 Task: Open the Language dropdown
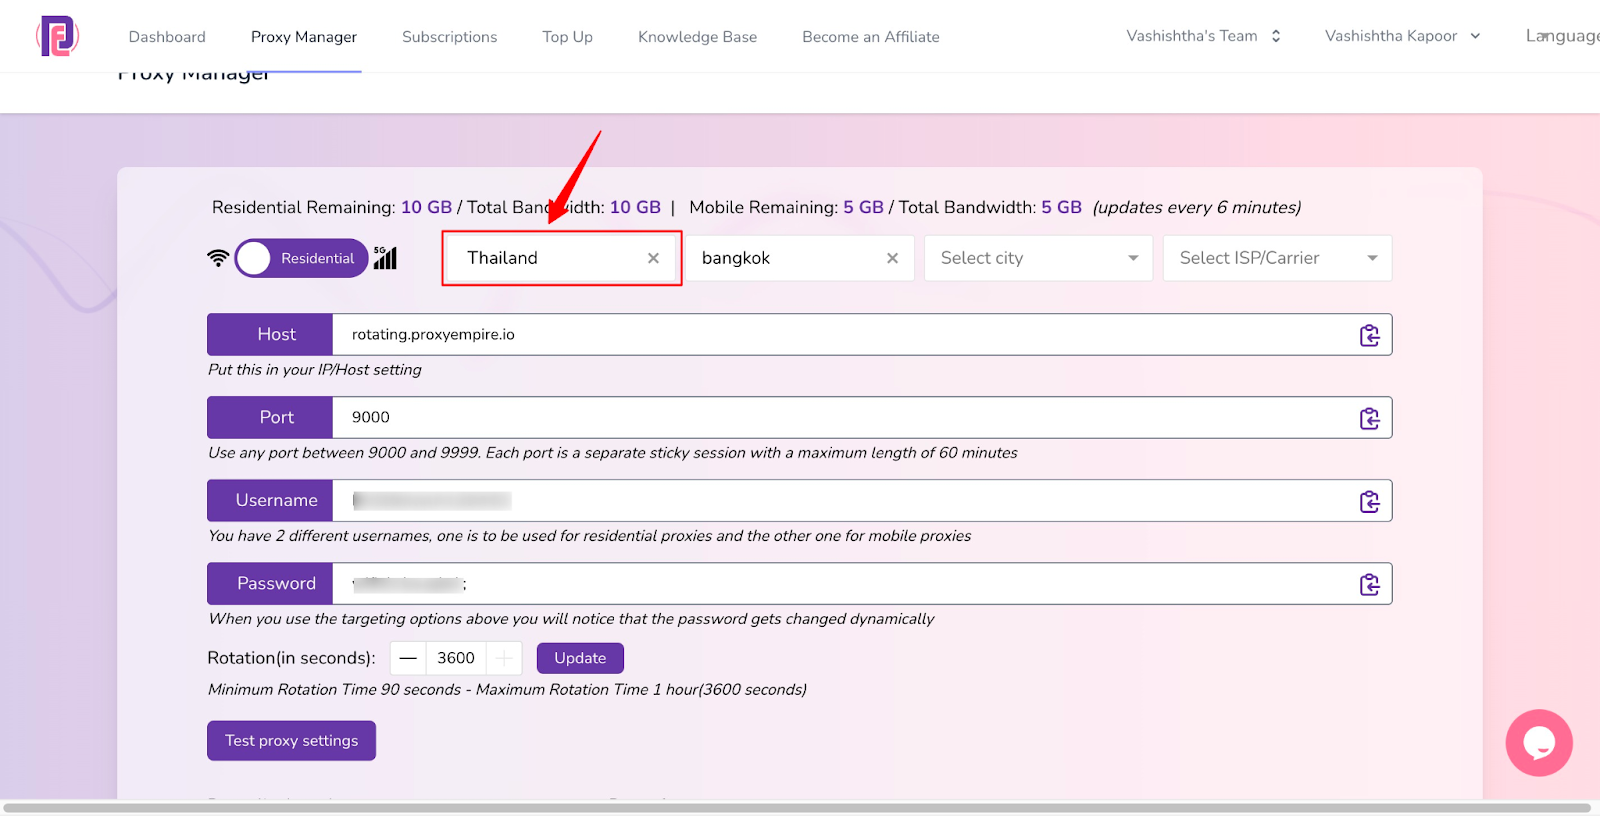[1562, 36]
